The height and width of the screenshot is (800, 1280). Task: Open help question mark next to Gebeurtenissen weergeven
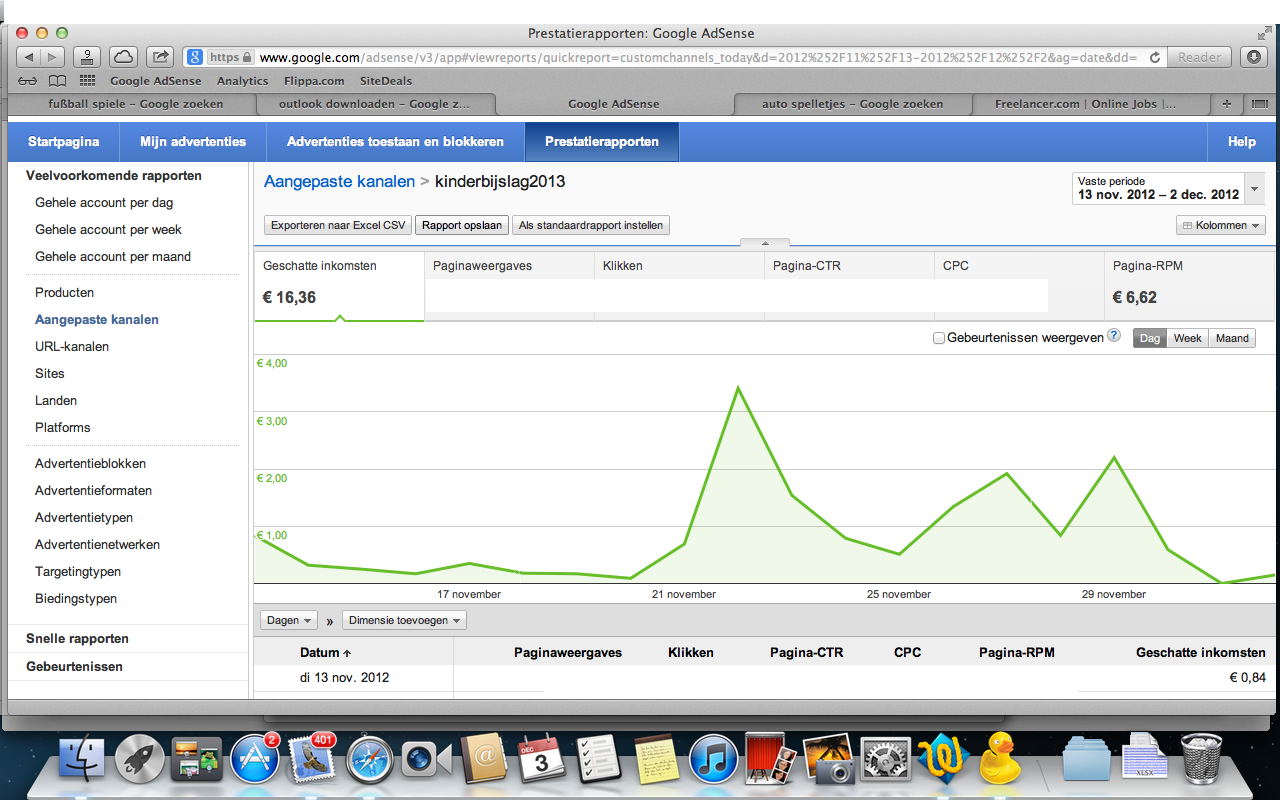click(x=1114, y=337)
